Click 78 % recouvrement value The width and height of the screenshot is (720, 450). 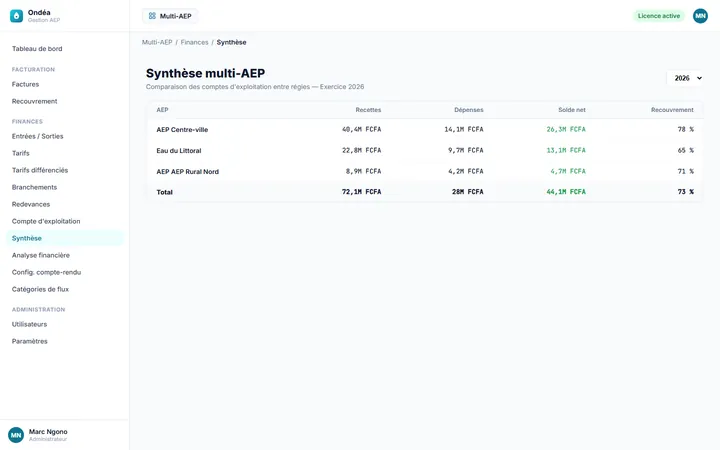pos(686,129)
